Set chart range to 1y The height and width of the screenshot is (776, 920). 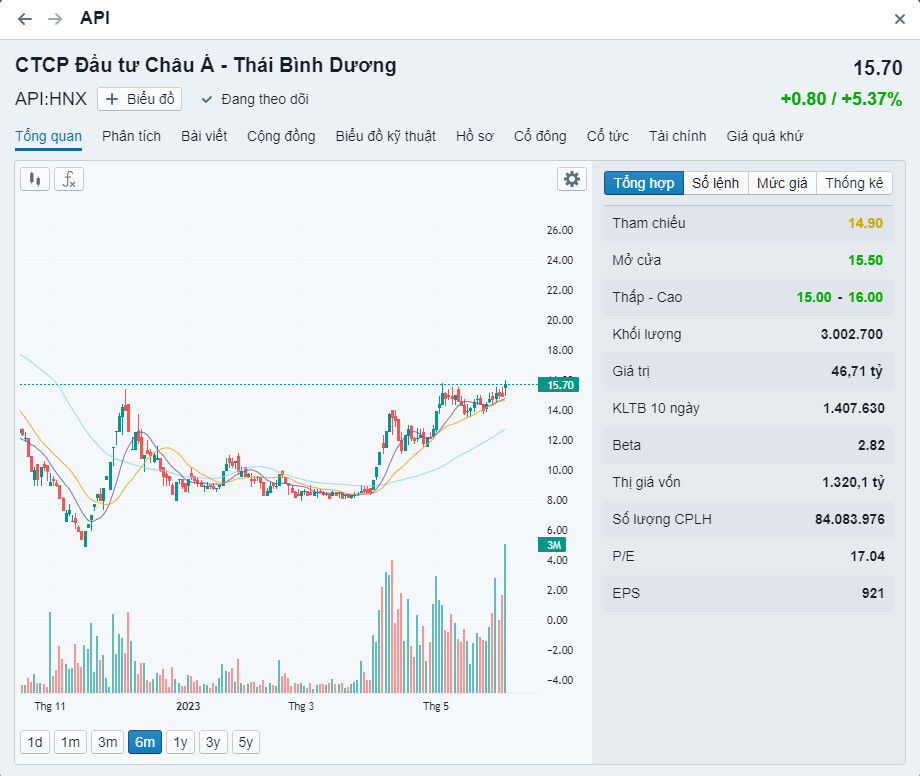(180, 742)
